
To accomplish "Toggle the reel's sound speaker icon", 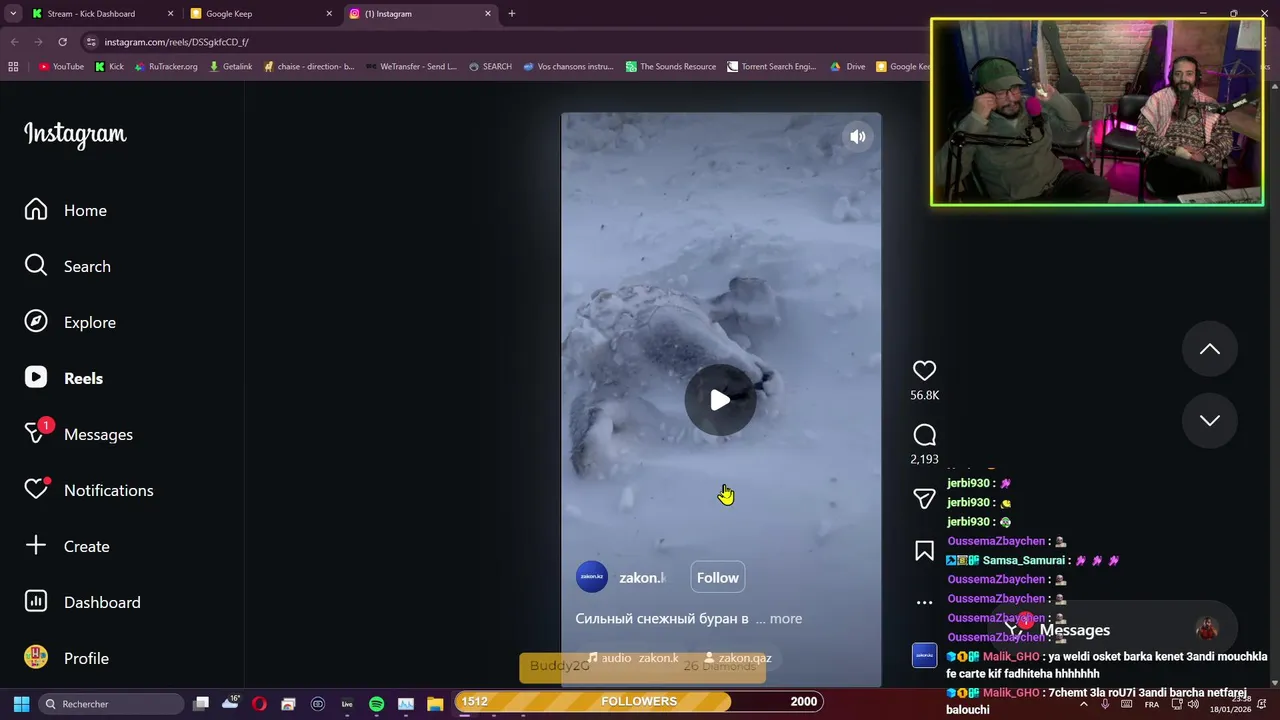I will (x=858, y=138).
